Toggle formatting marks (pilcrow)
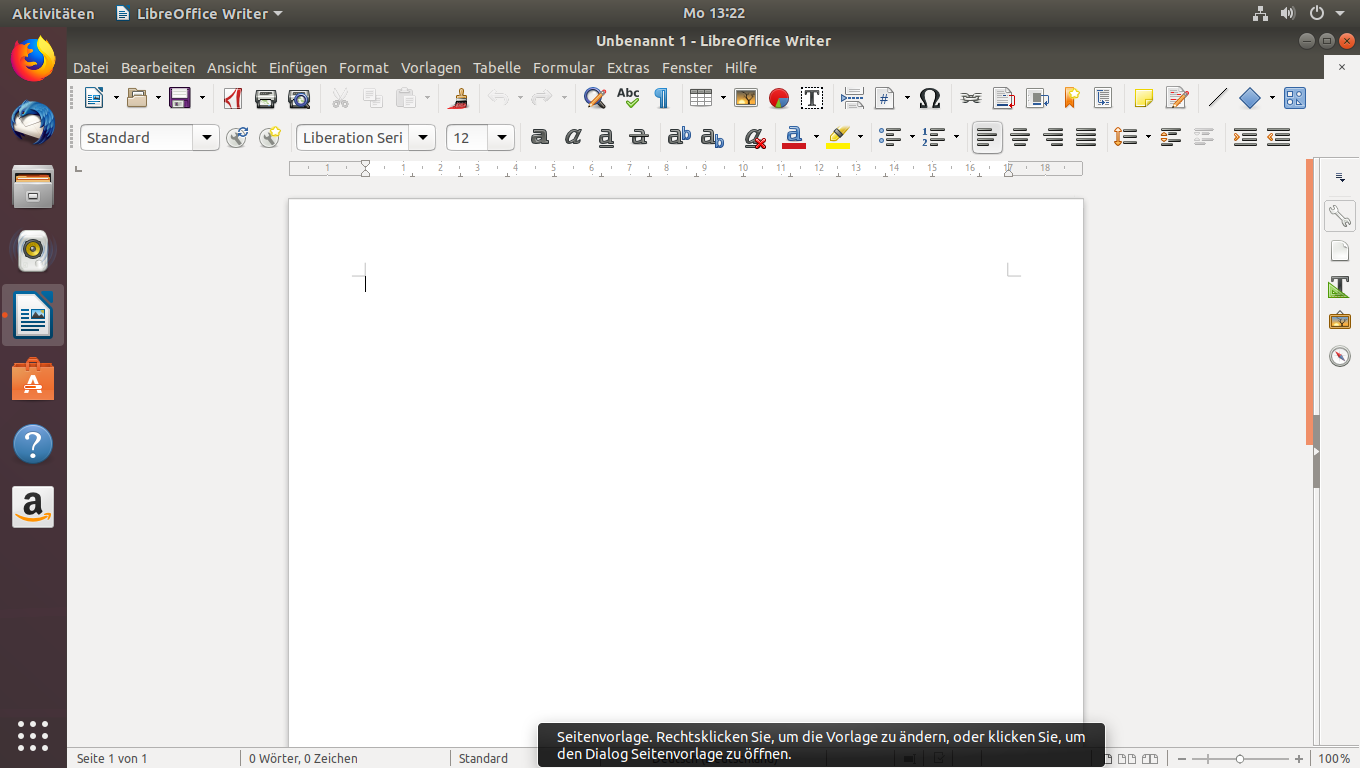Screen dimensions: 1360x768 pyautogui.click(x=661, y=98)
